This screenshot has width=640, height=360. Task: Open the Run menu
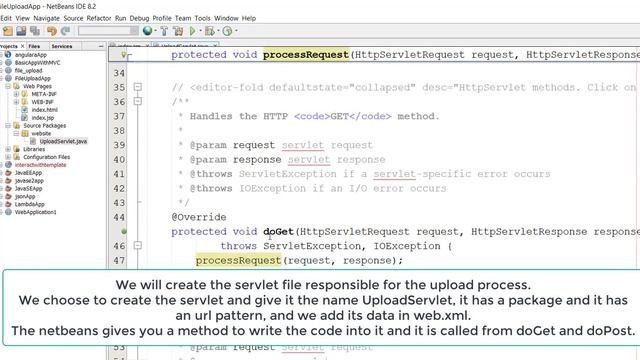click(120, 18)
